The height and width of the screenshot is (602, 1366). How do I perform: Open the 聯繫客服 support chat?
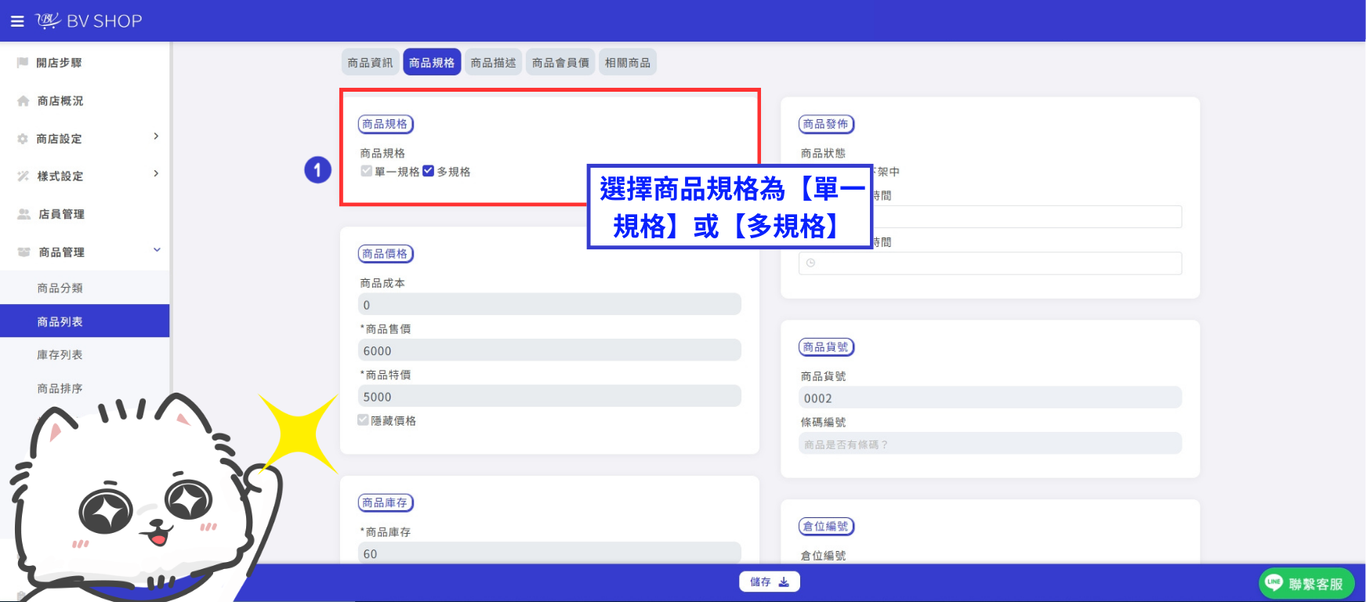pyautogui.click(x=1306, y=583)
